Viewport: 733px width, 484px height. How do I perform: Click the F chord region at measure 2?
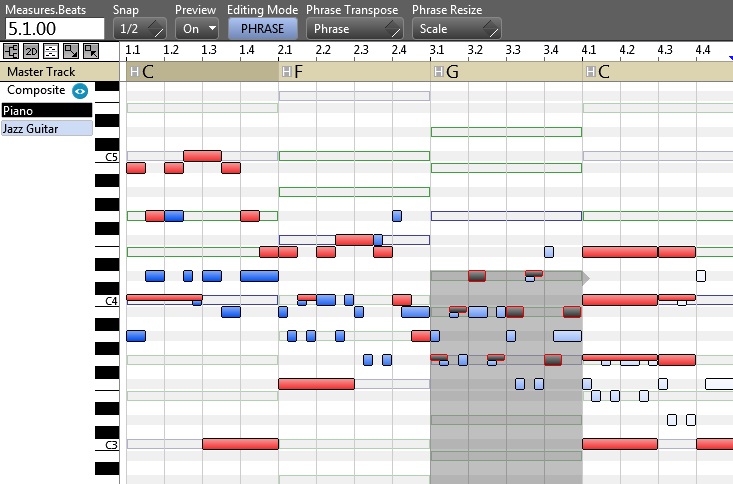click(x=354, y=72)
